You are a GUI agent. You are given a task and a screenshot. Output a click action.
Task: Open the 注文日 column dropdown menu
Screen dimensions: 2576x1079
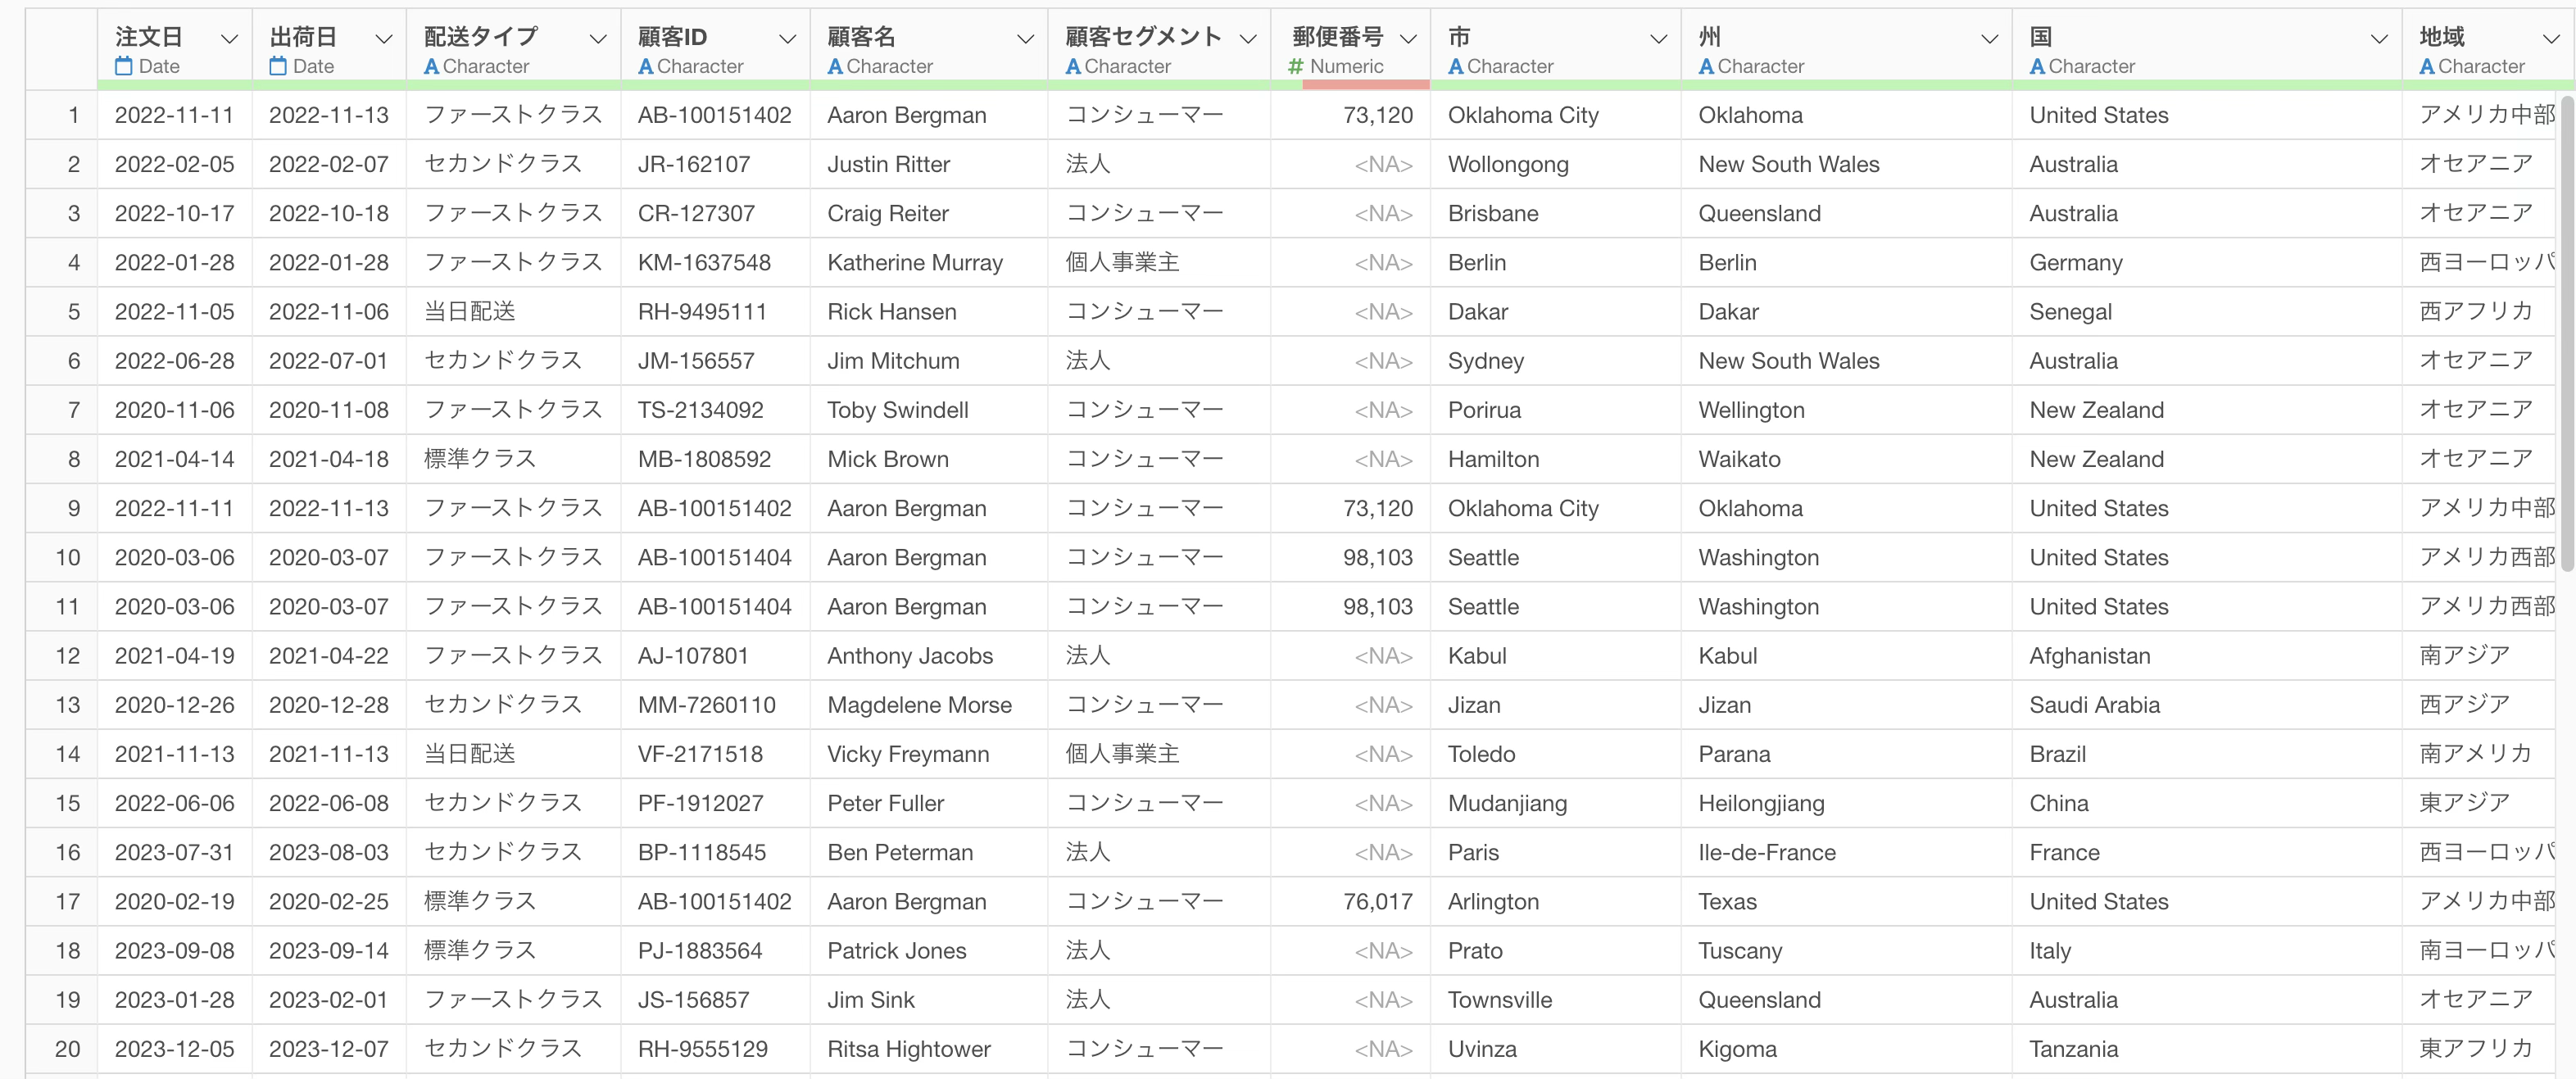click(229, 39)
